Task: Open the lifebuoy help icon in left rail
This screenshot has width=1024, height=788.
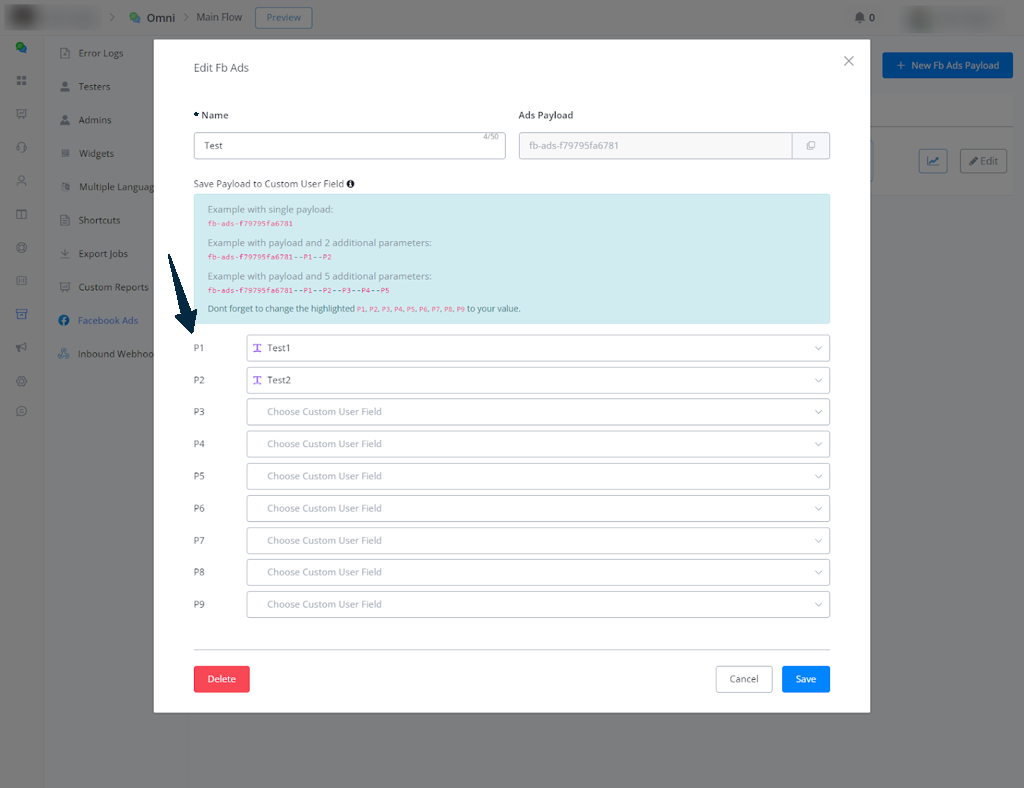Action: click(x=22, y=247)
